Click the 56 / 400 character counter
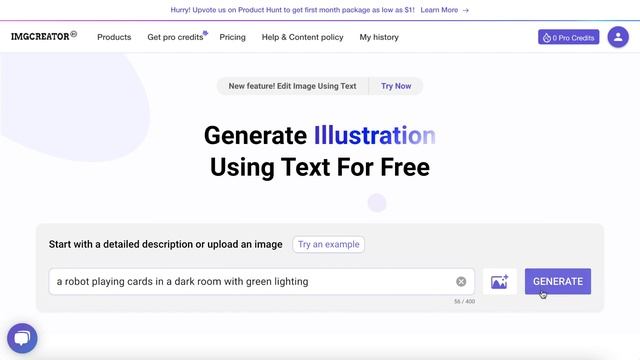Image resolution: width=640 pixels, height=360 pixels. [x=464, y=302]
